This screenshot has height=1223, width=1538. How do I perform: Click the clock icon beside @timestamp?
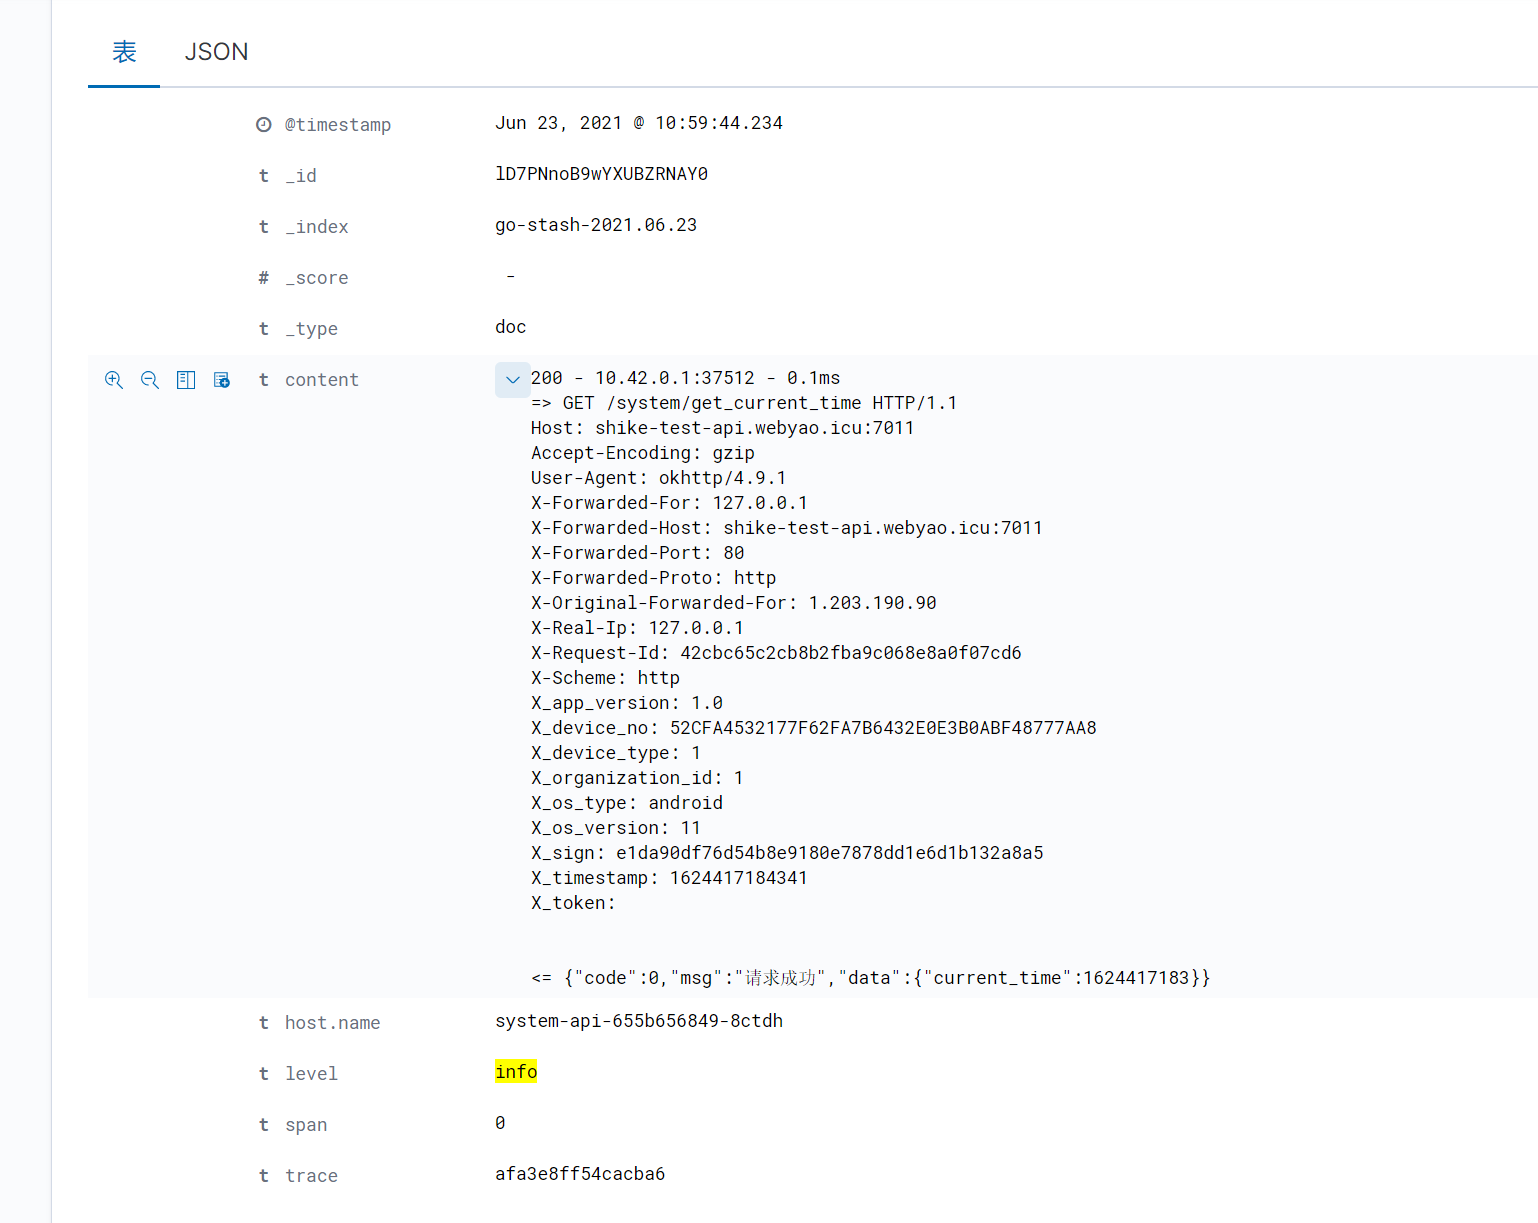click(263, 124)
